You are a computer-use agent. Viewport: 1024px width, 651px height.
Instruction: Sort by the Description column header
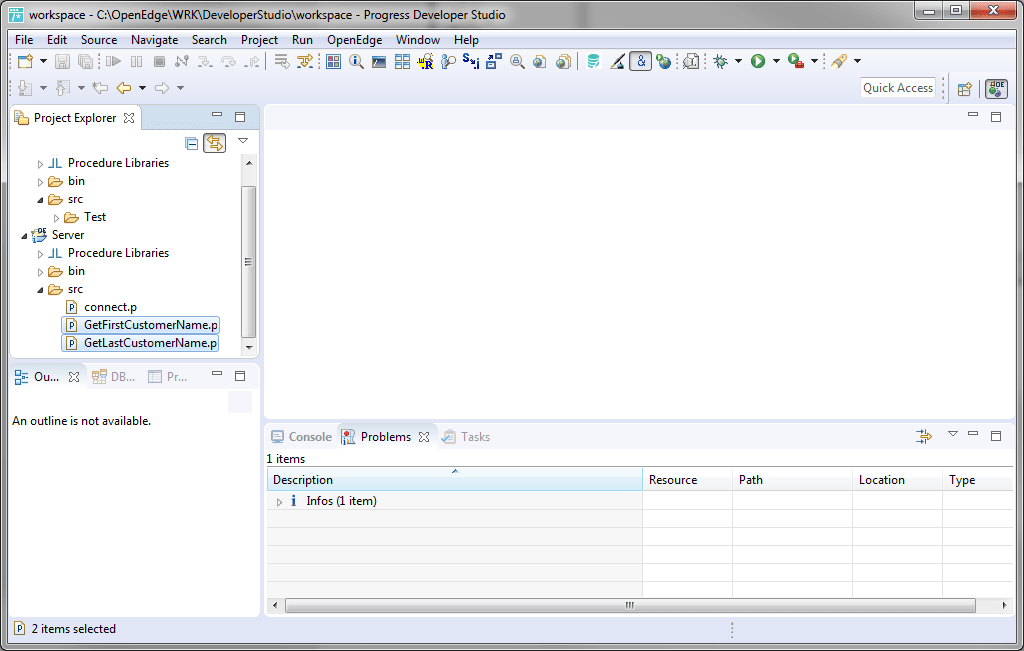[x=455, y=480]
